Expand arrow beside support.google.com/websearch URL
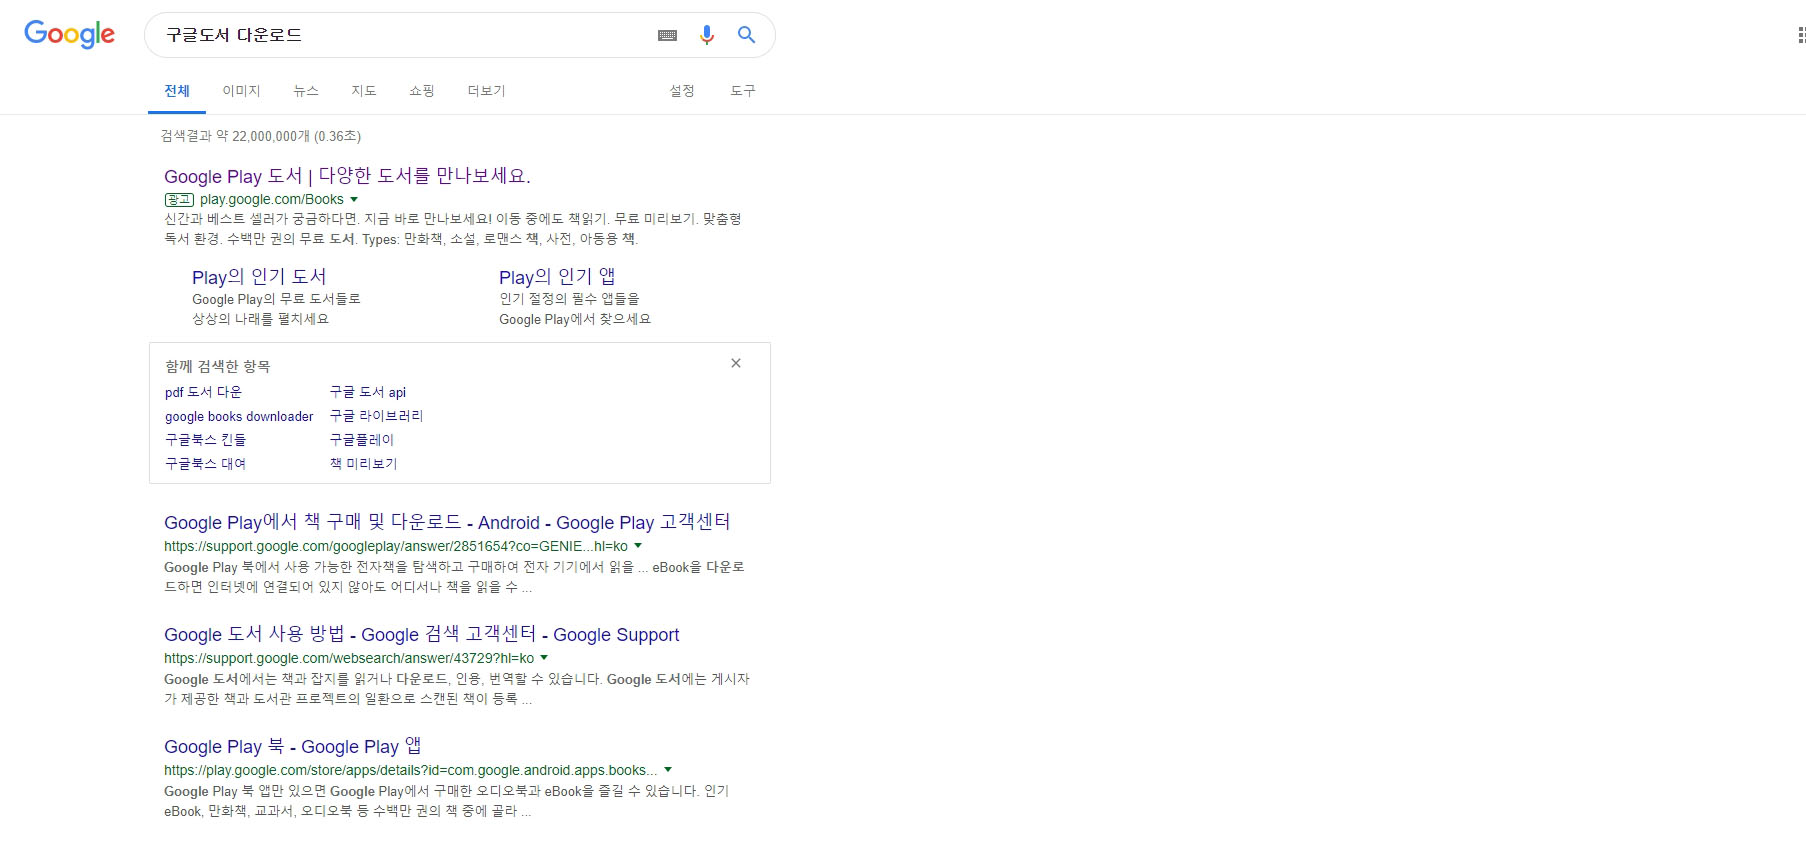 click(544, 658)
